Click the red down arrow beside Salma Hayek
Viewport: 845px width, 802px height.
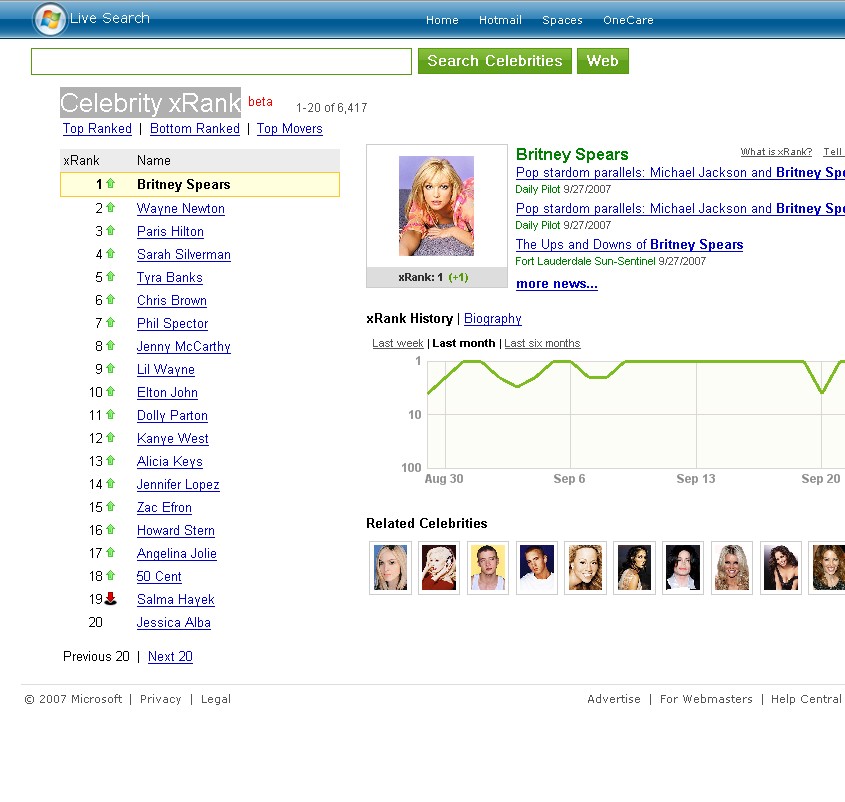click(x=110, y=599)
